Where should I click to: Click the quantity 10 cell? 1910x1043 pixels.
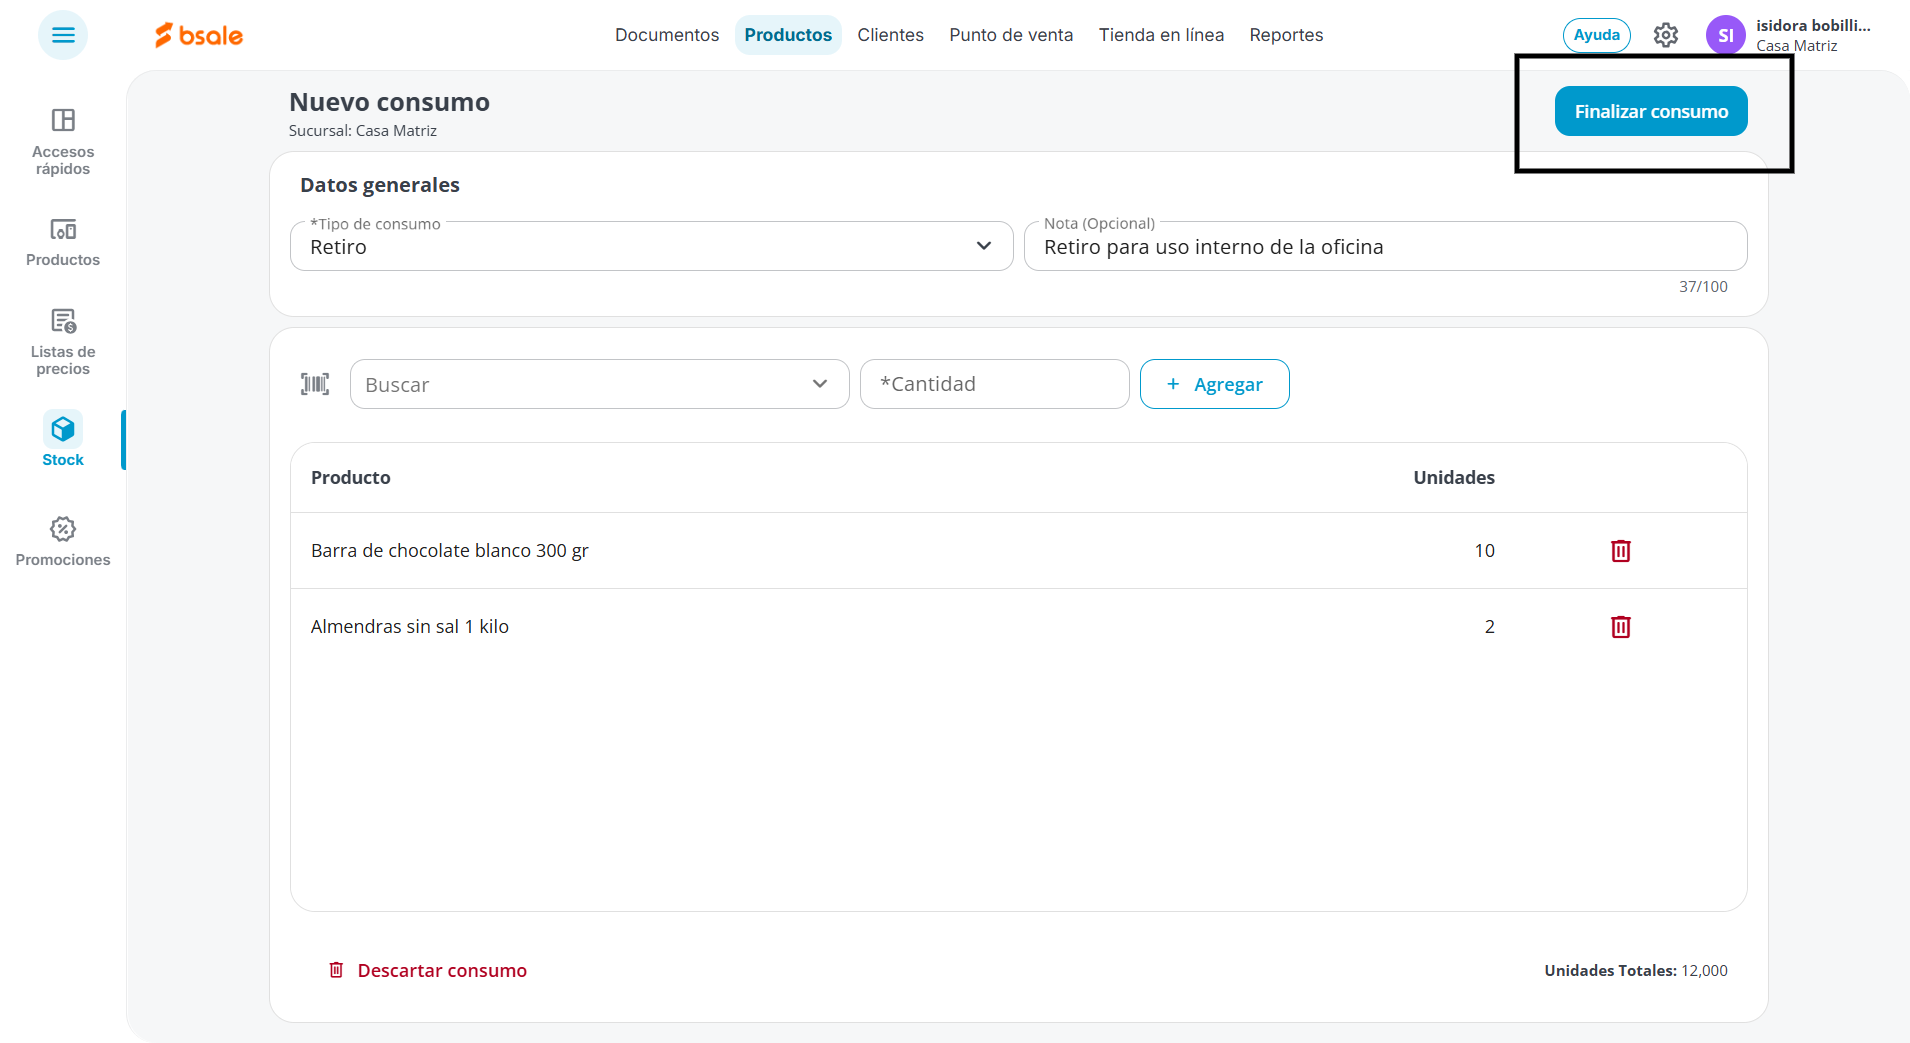tap(1484, 551)
